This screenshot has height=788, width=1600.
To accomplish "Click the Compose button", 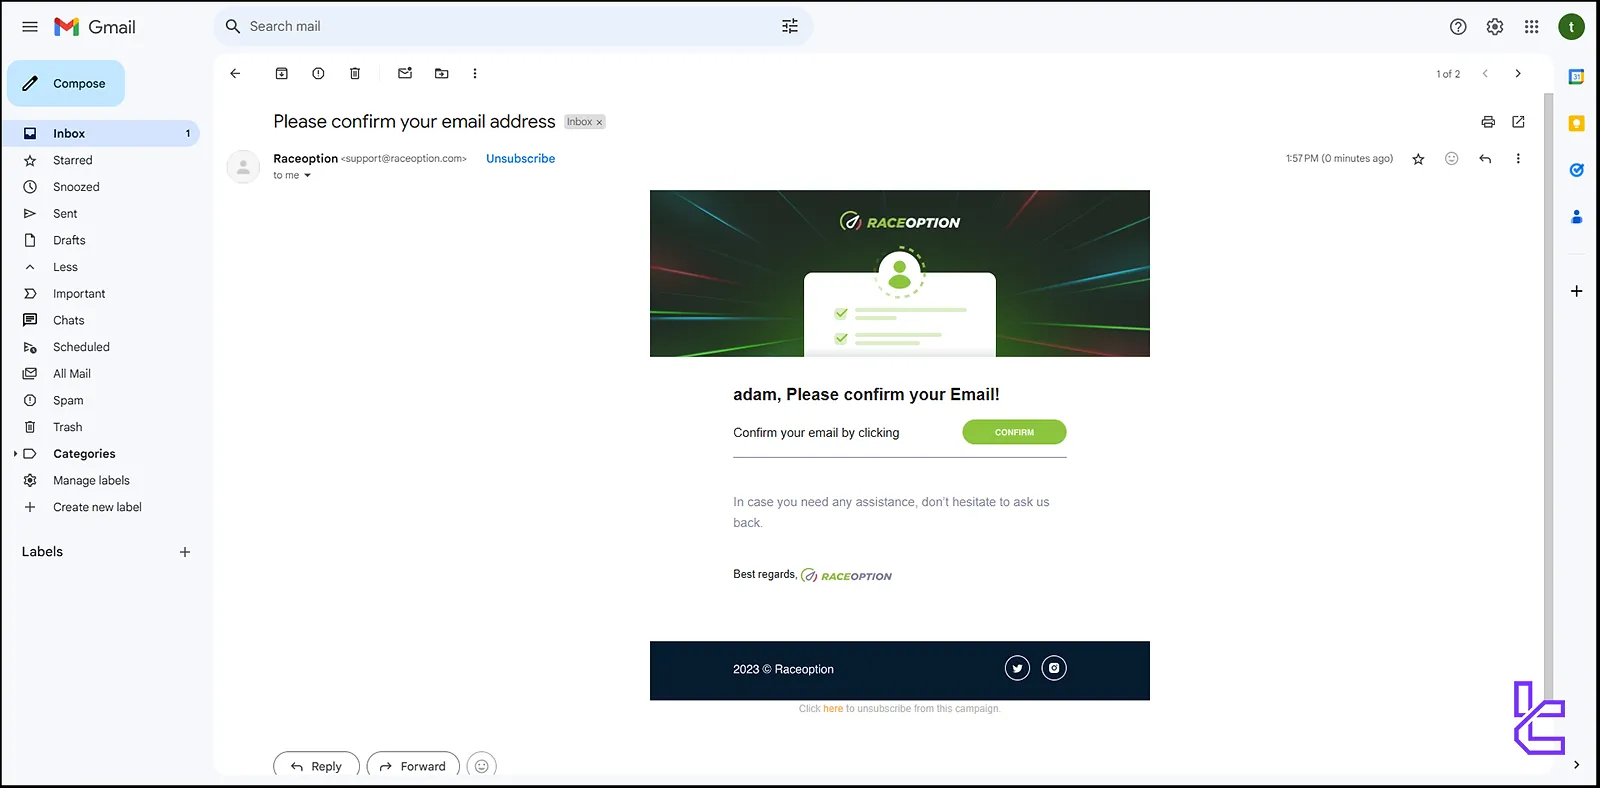I will (x=66, y=83).
